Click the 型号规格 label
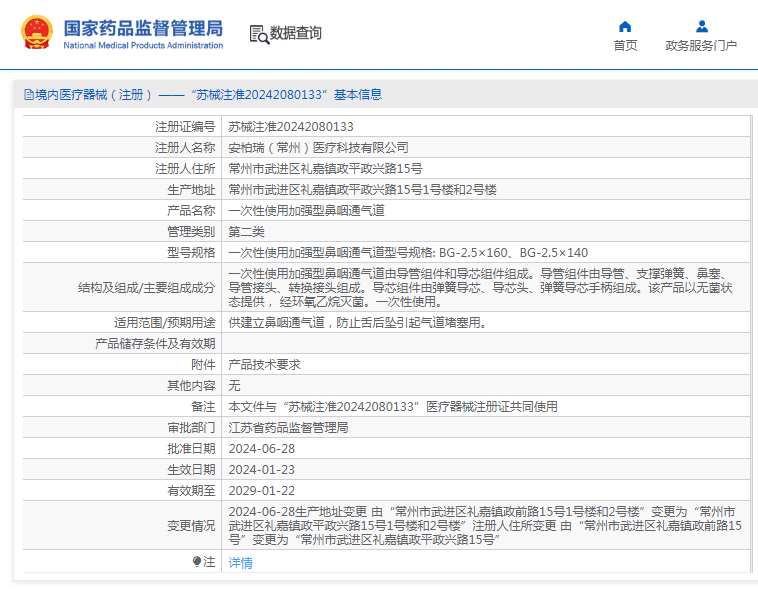The image size is (758, 596). point(191,253)
